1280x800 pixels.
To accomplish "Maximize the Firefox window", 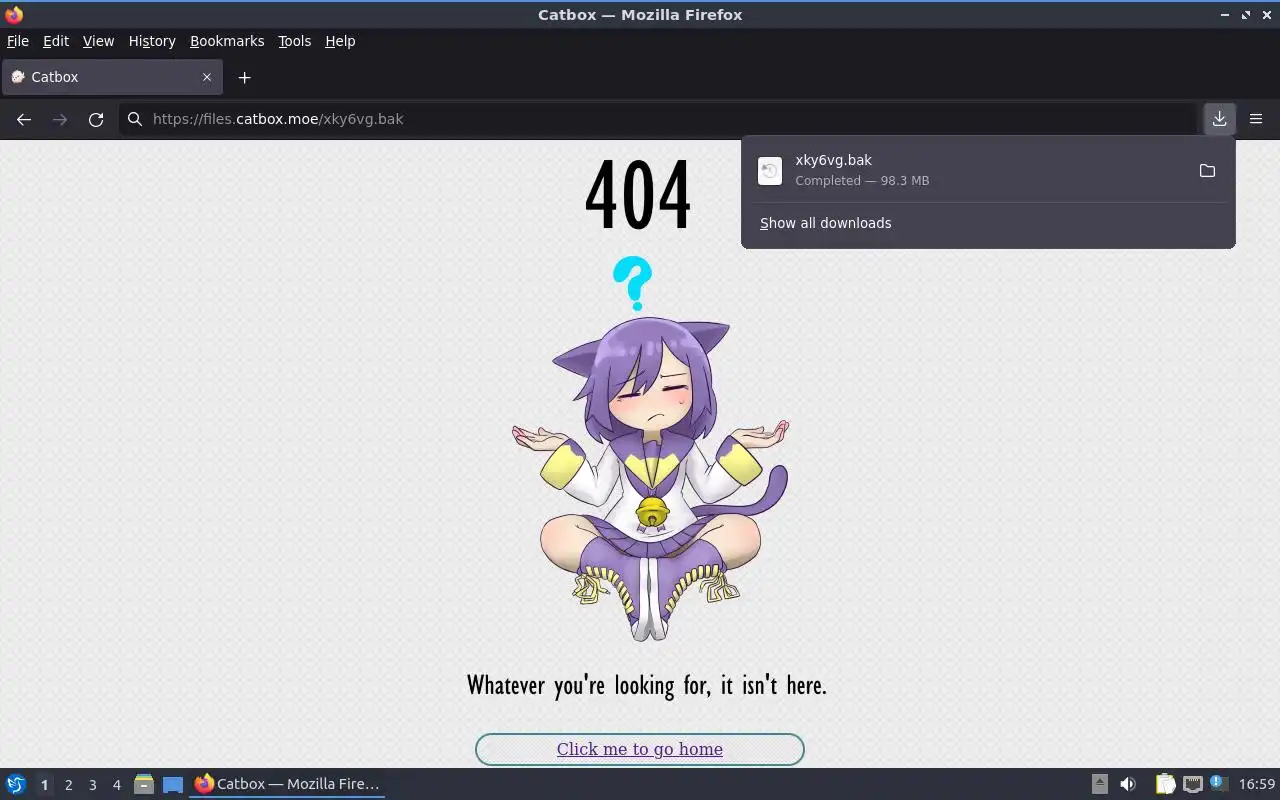I will (x=1246, y=15).
